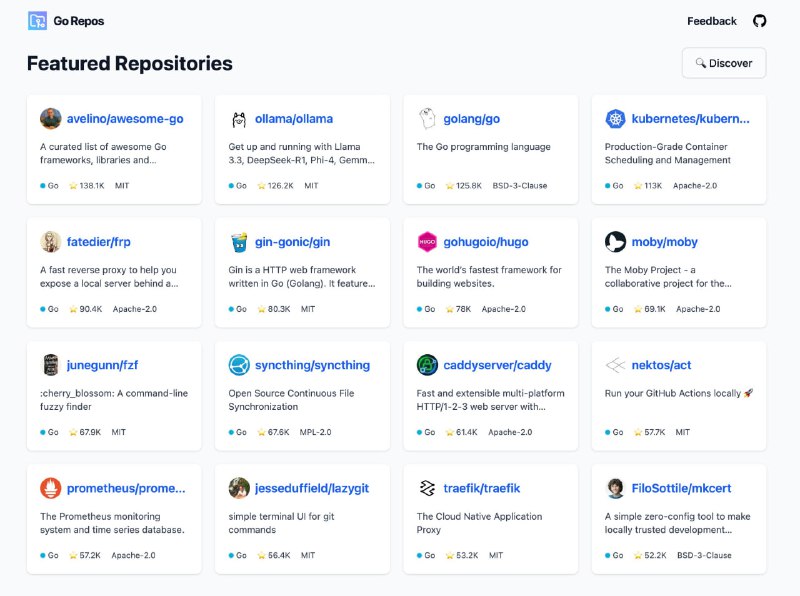Open the Feedback link
The height and width of the screenshot is (596, 800).
tap(712, 21)
